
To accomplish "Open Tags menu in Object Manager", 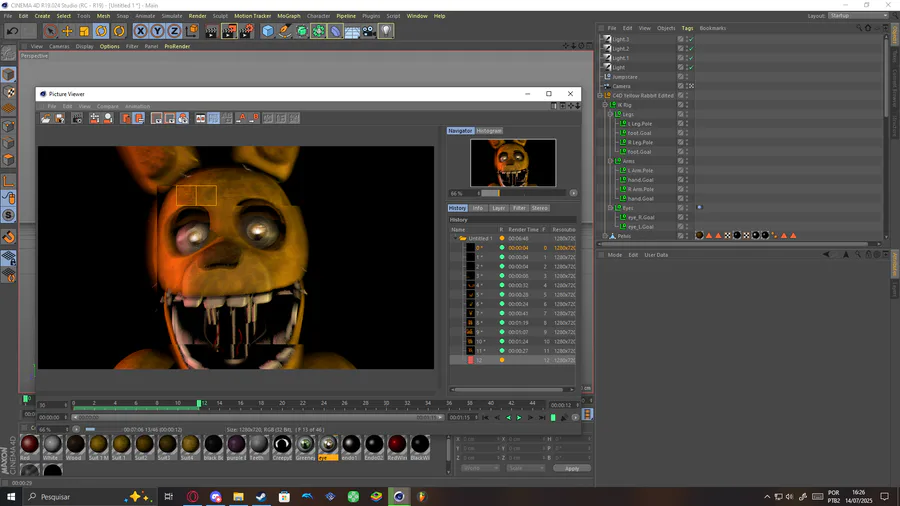I will [x=687, y=28].
